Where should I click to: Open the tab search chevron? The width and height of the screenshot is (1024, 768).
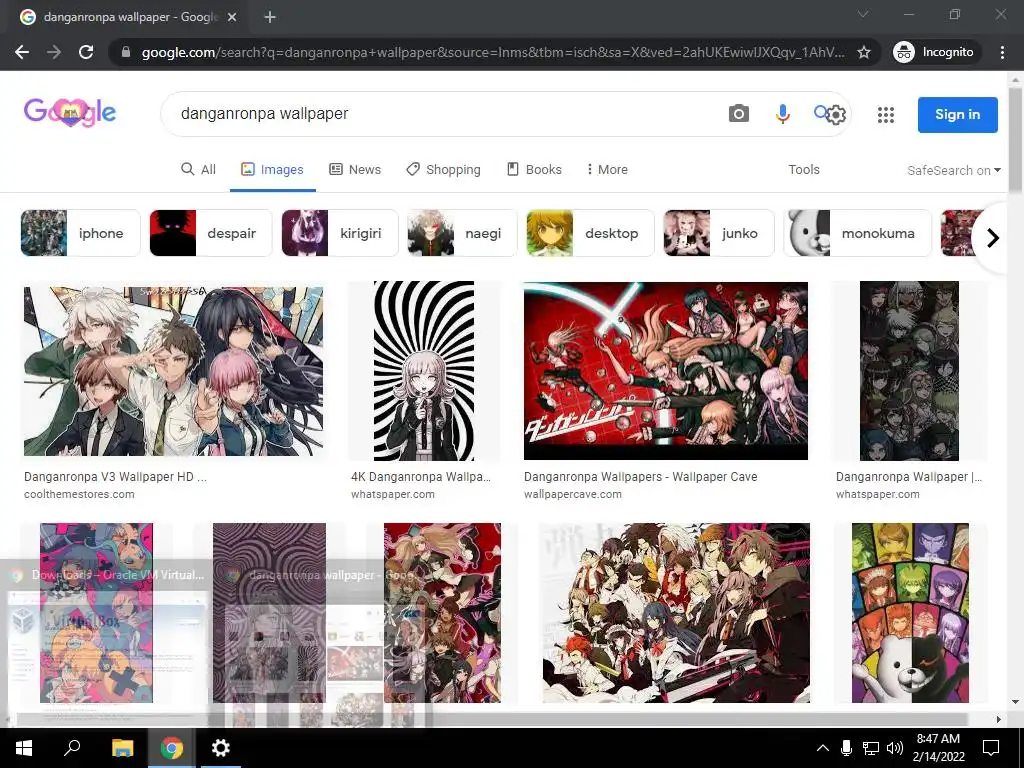click(863, 14)
